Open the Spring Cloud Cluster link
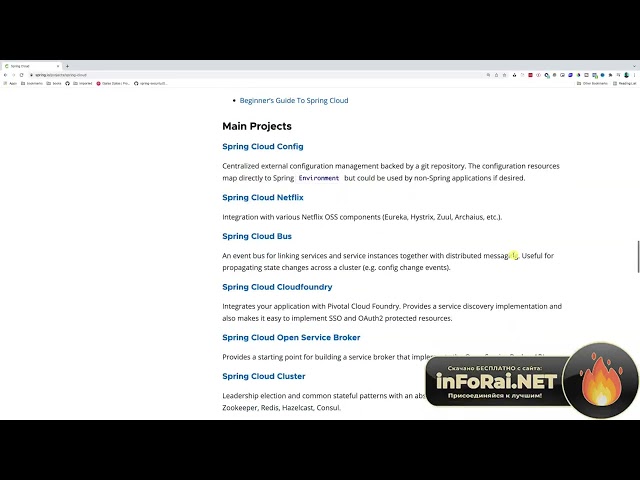The image size is (640, 480). click(264, 376)
